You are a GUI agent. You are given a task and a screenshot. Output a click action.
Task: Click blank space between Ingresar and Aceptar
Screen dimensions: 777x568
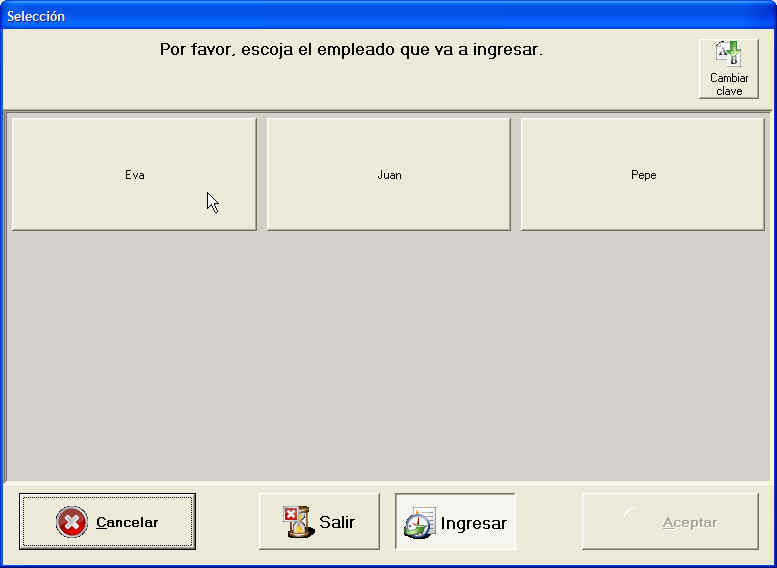(548, 522)
